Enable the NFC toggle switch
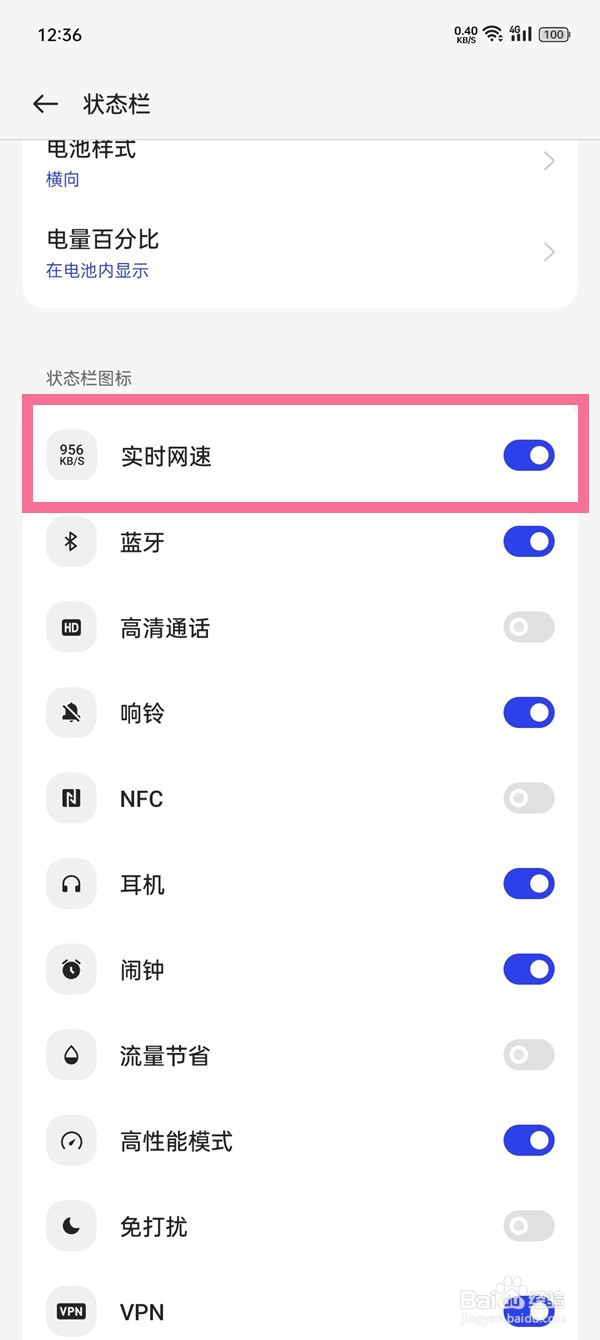The height and width of the screenshot is (1340, 600). click(x=528, y=798)
